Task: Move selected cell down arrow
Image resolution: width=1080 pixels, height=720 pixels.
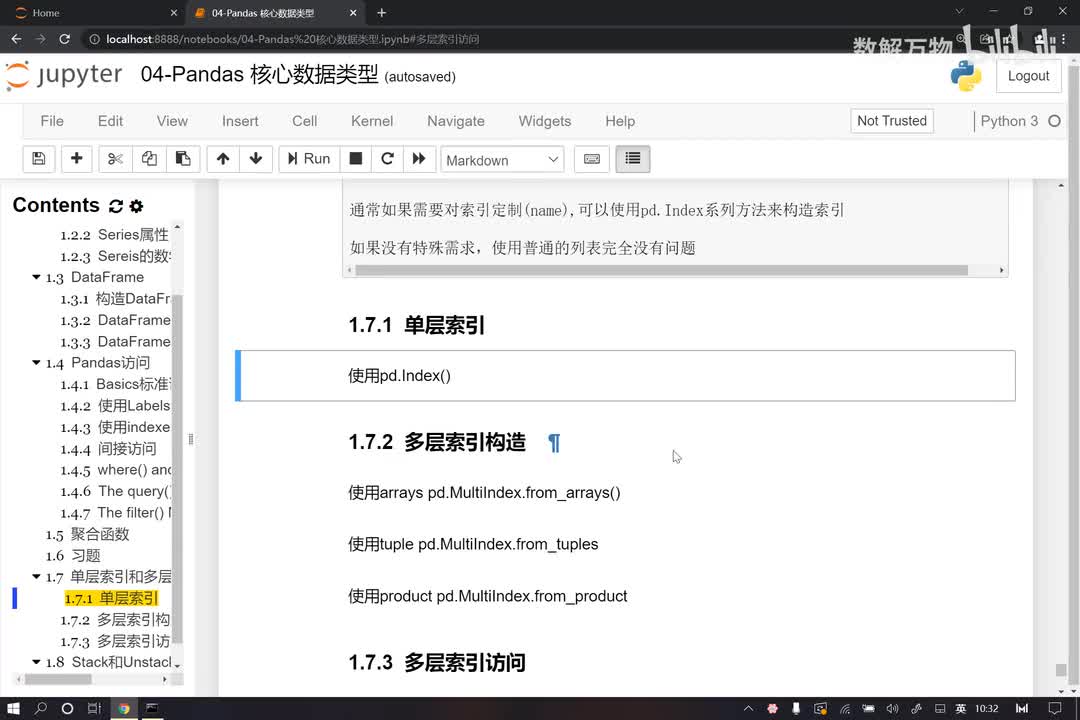Action: coord(256,159)
